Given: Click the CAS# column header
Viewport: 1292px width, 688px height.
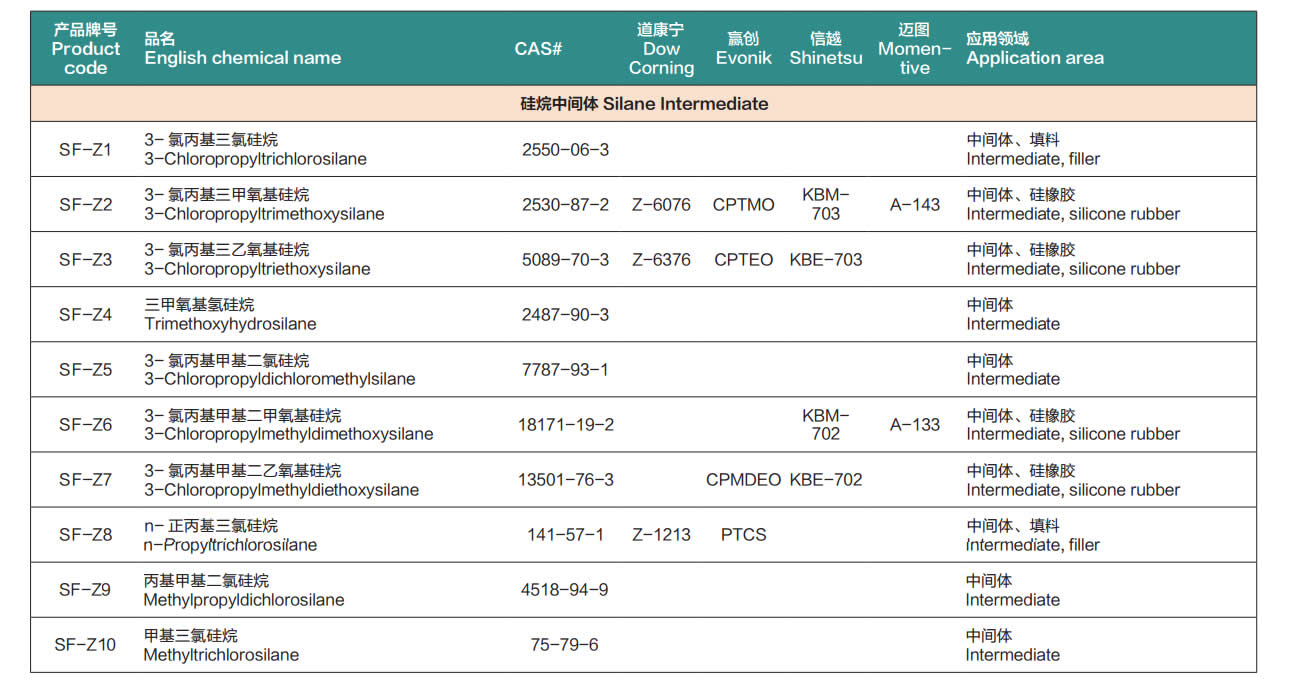Looking at the screenshot, I should [x=538, y=49].
